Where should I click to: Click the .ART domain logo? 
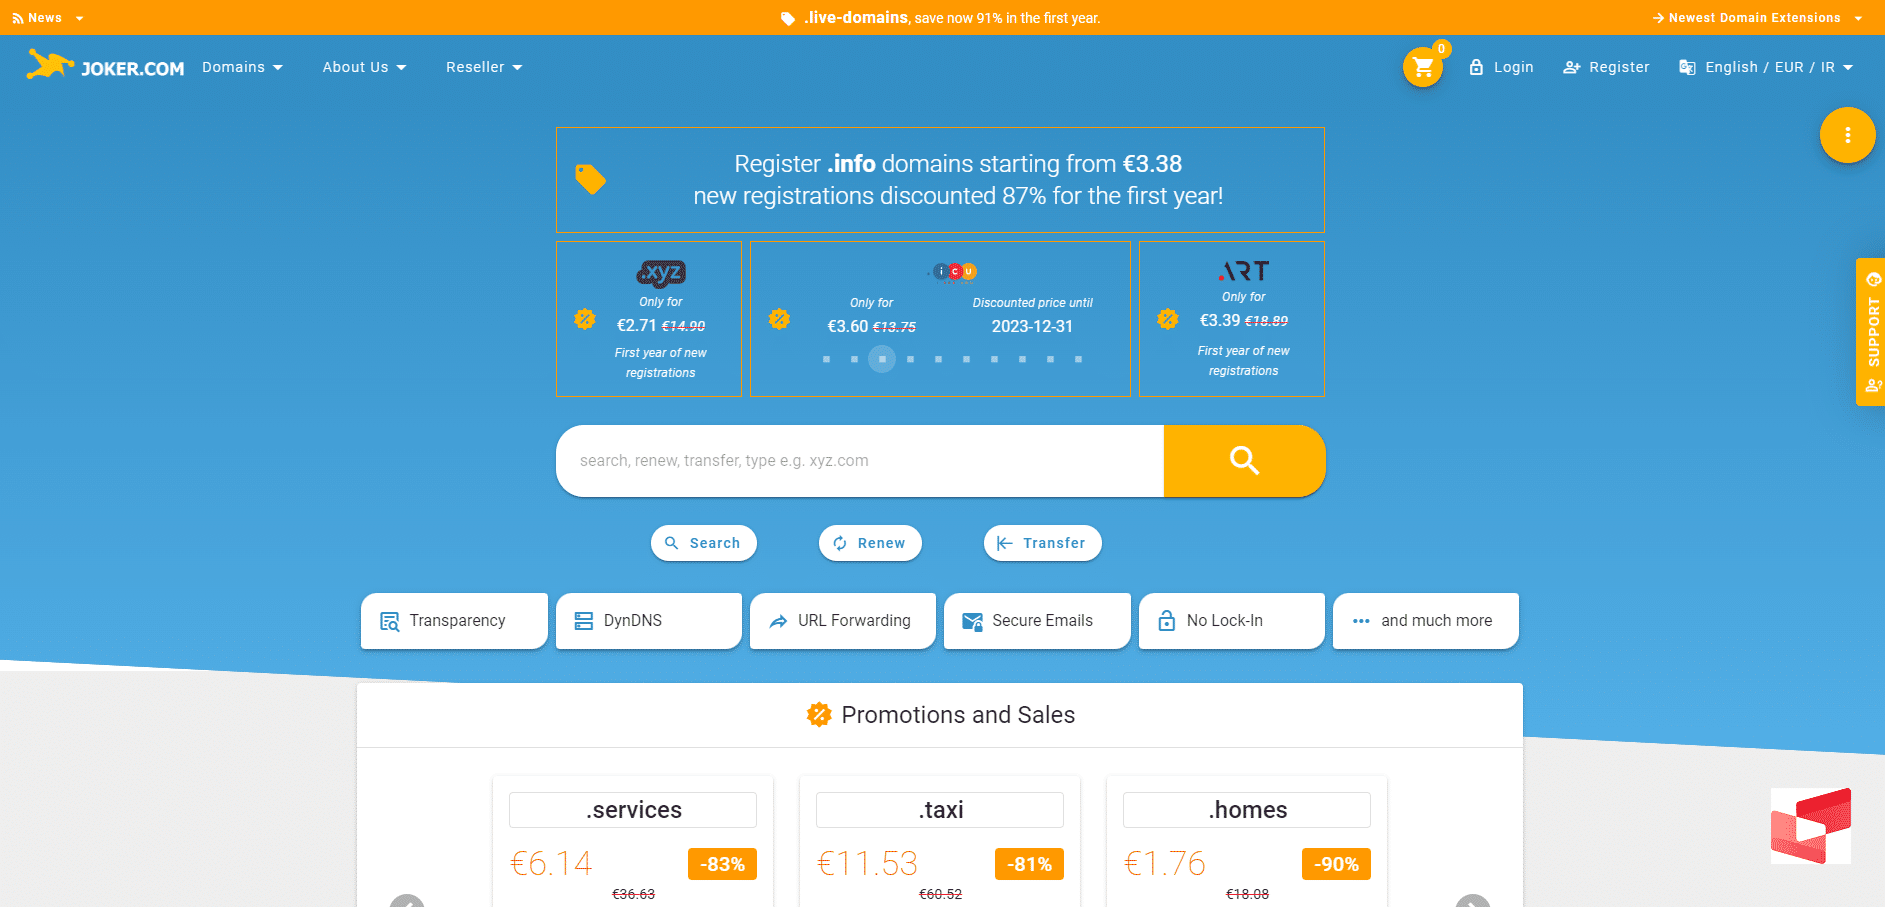(x=1244, y=271)
